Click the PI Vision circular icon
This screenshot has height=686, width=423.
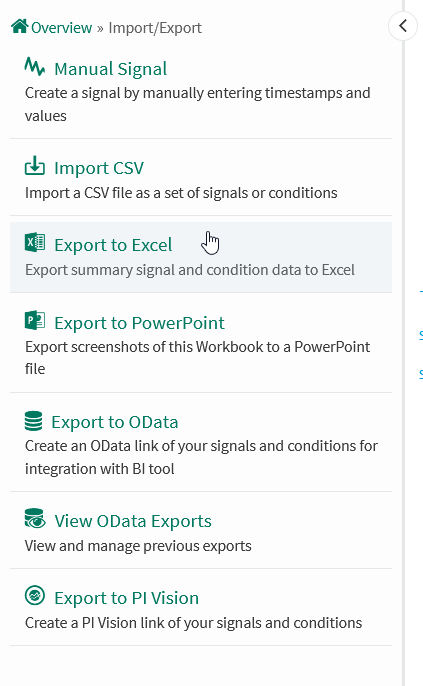coord(35,596)
